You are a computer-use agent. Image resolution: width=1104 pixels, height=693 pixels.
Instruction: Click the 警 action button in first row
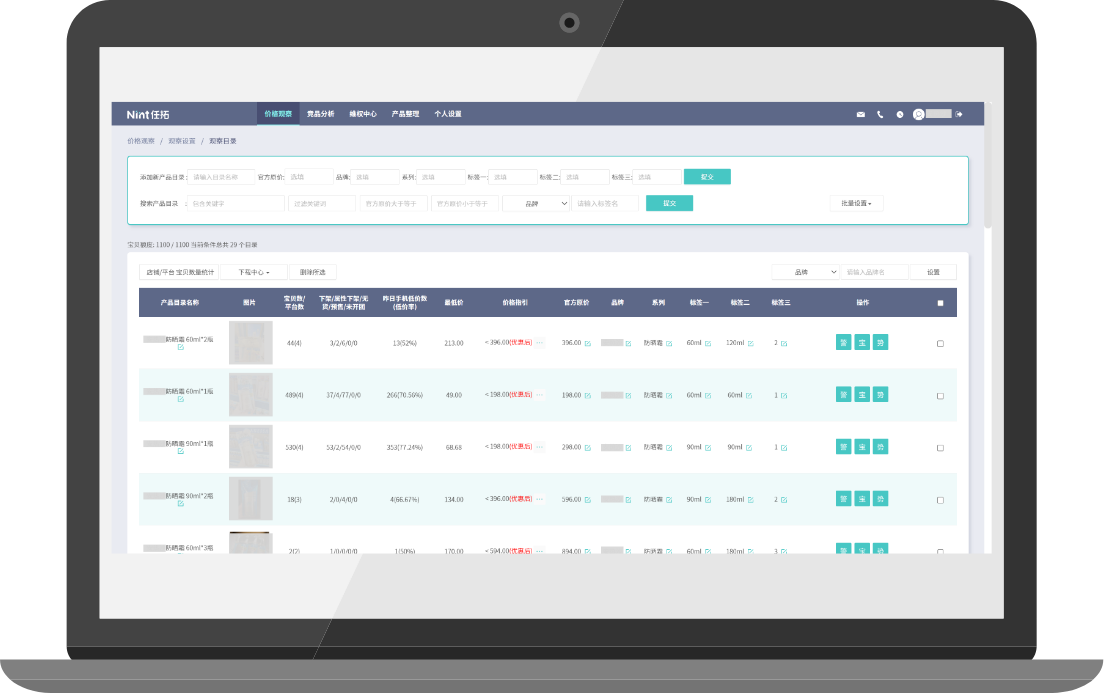point(843,342)
